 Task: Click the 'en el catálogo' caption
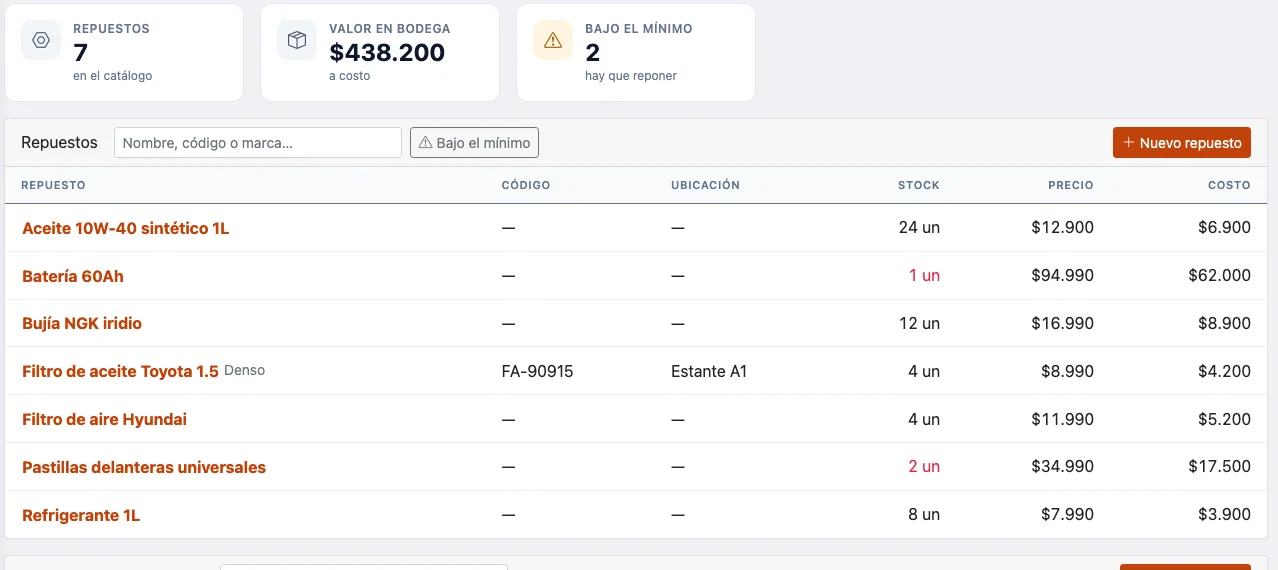point(113,76)
